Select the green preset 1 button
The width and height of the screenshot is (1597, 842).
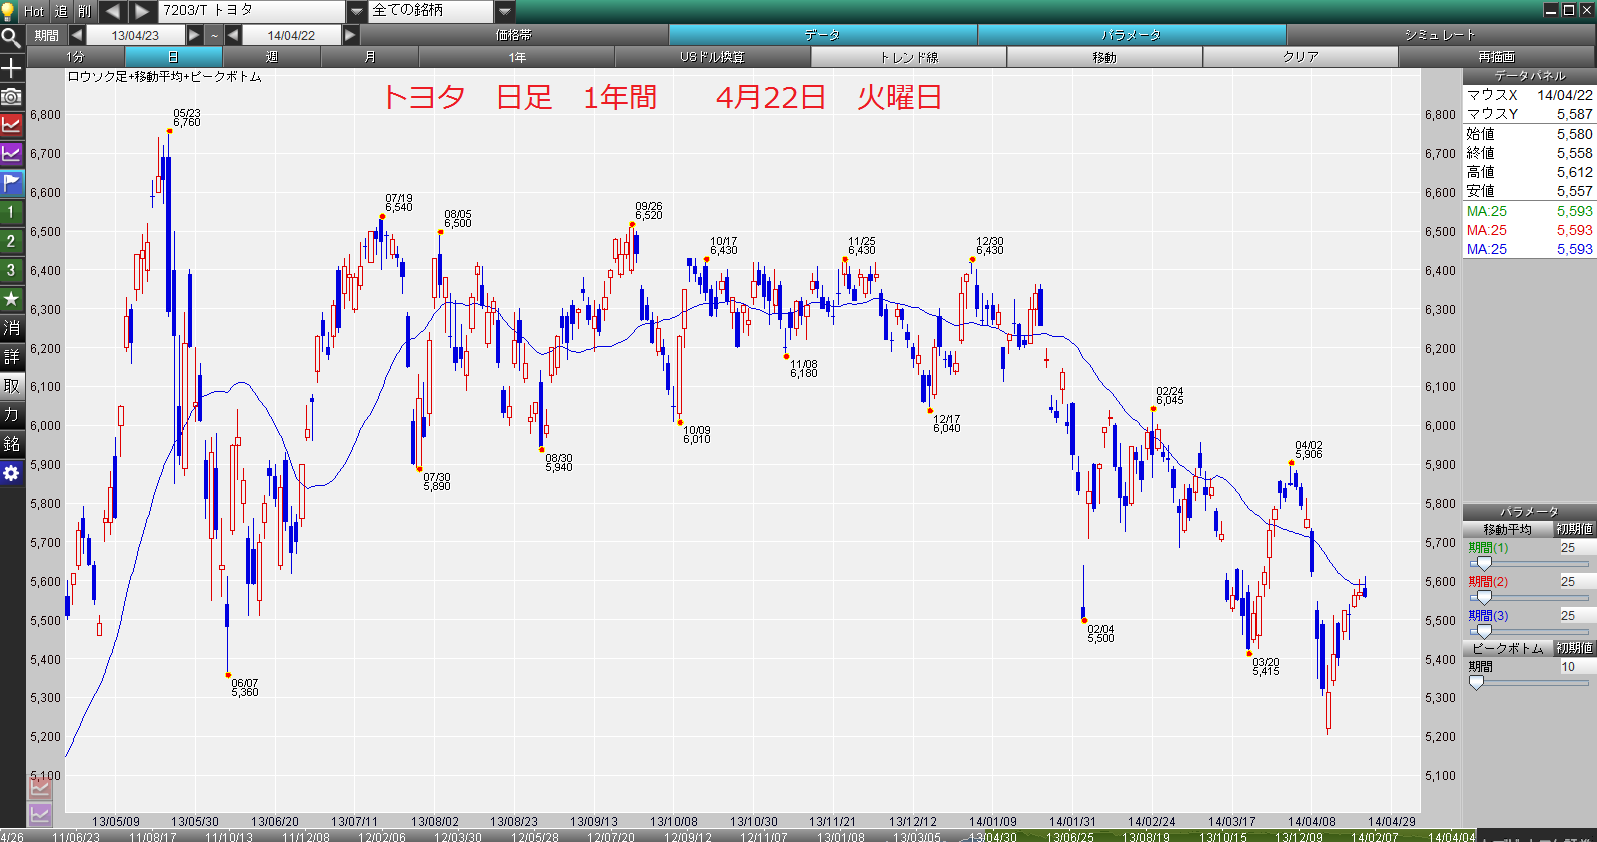[x=11, y=212]
